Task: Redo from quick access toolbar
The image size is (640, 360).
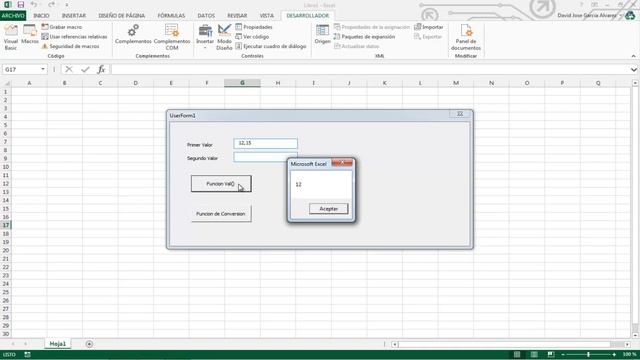Action: [x=51, y=5]
